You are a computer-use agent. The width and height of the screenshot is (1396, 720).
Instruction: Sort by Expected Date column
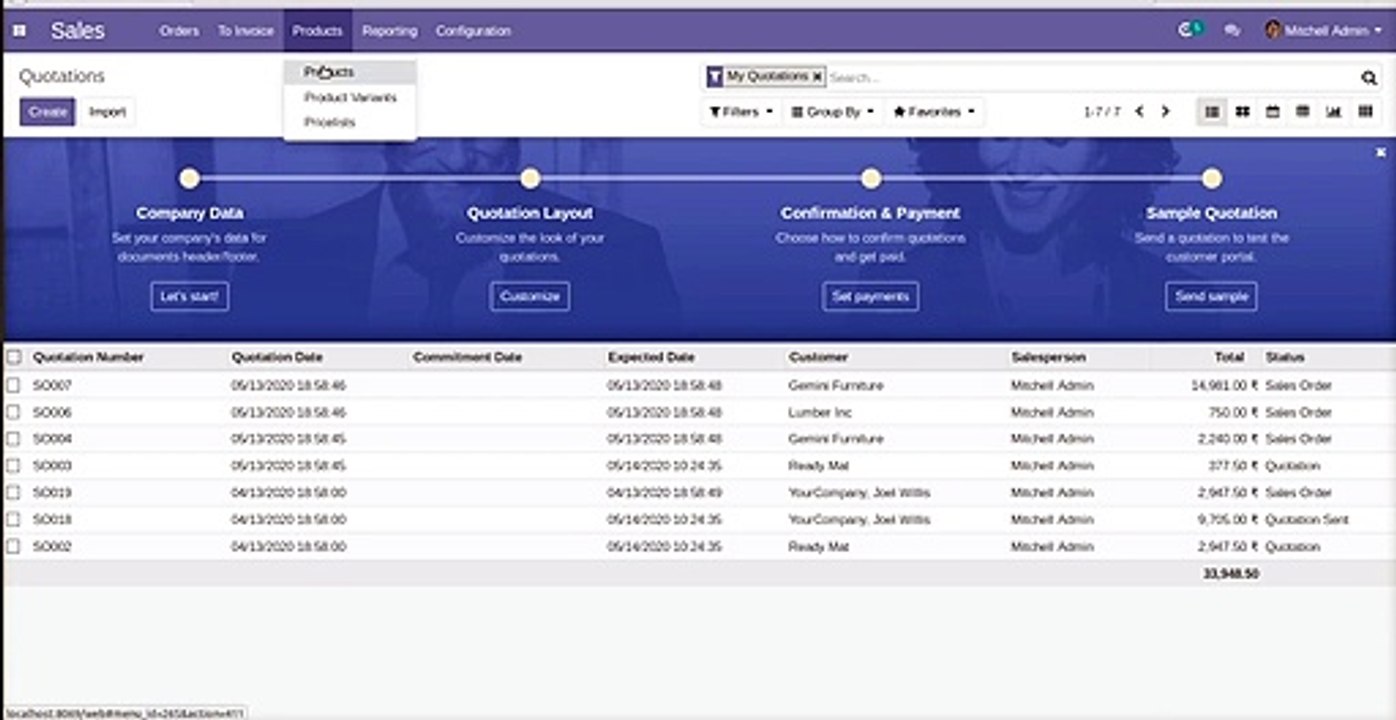tap(651, 357)
